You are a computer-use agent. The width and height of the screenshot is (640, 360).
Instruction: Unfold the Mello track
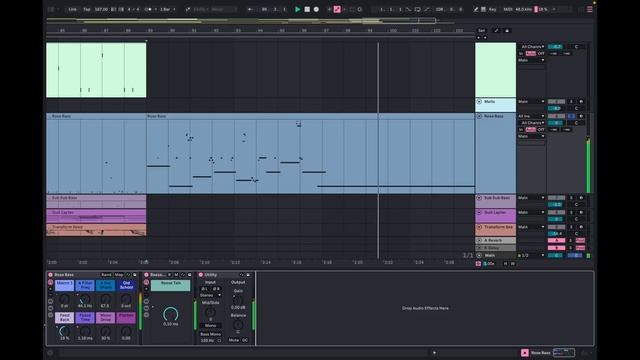(x=479, y=101)
